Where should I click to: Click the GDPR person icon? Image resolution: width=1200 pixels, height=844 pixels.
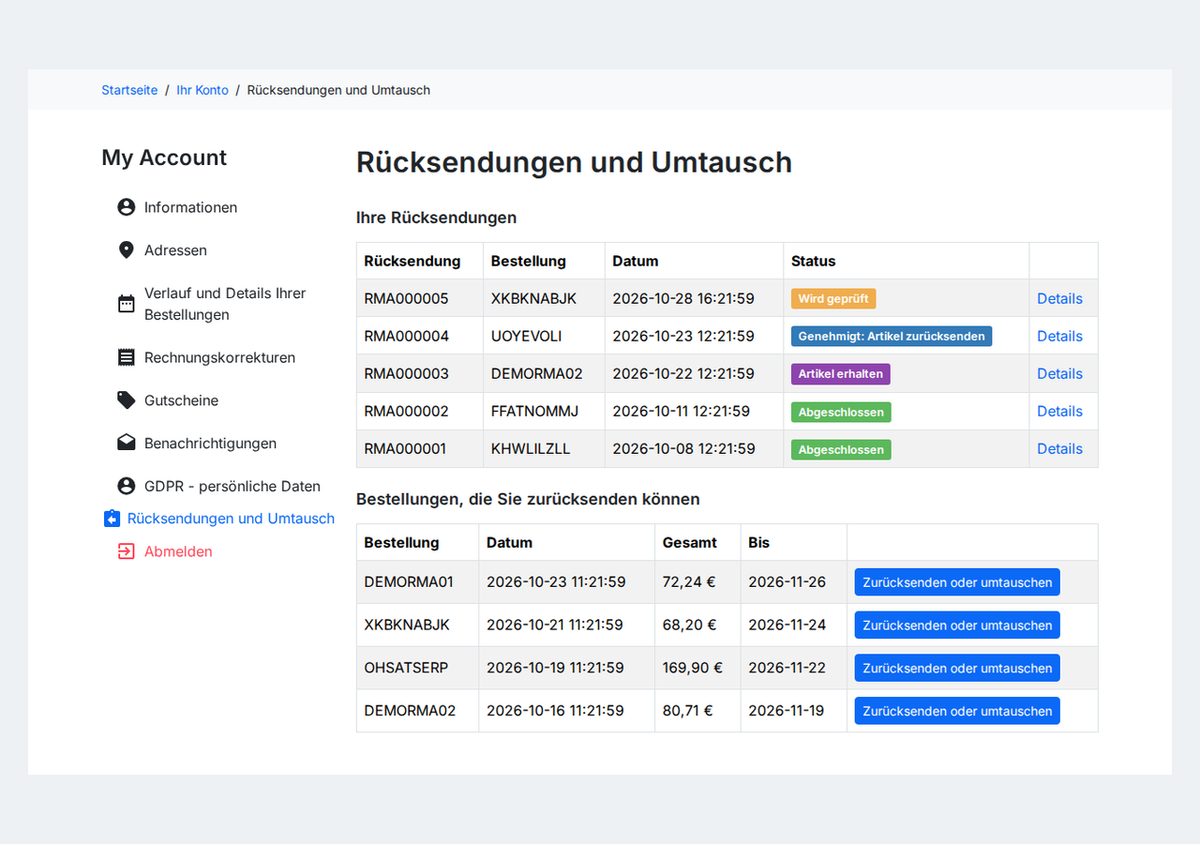click(x=126, y=486)
